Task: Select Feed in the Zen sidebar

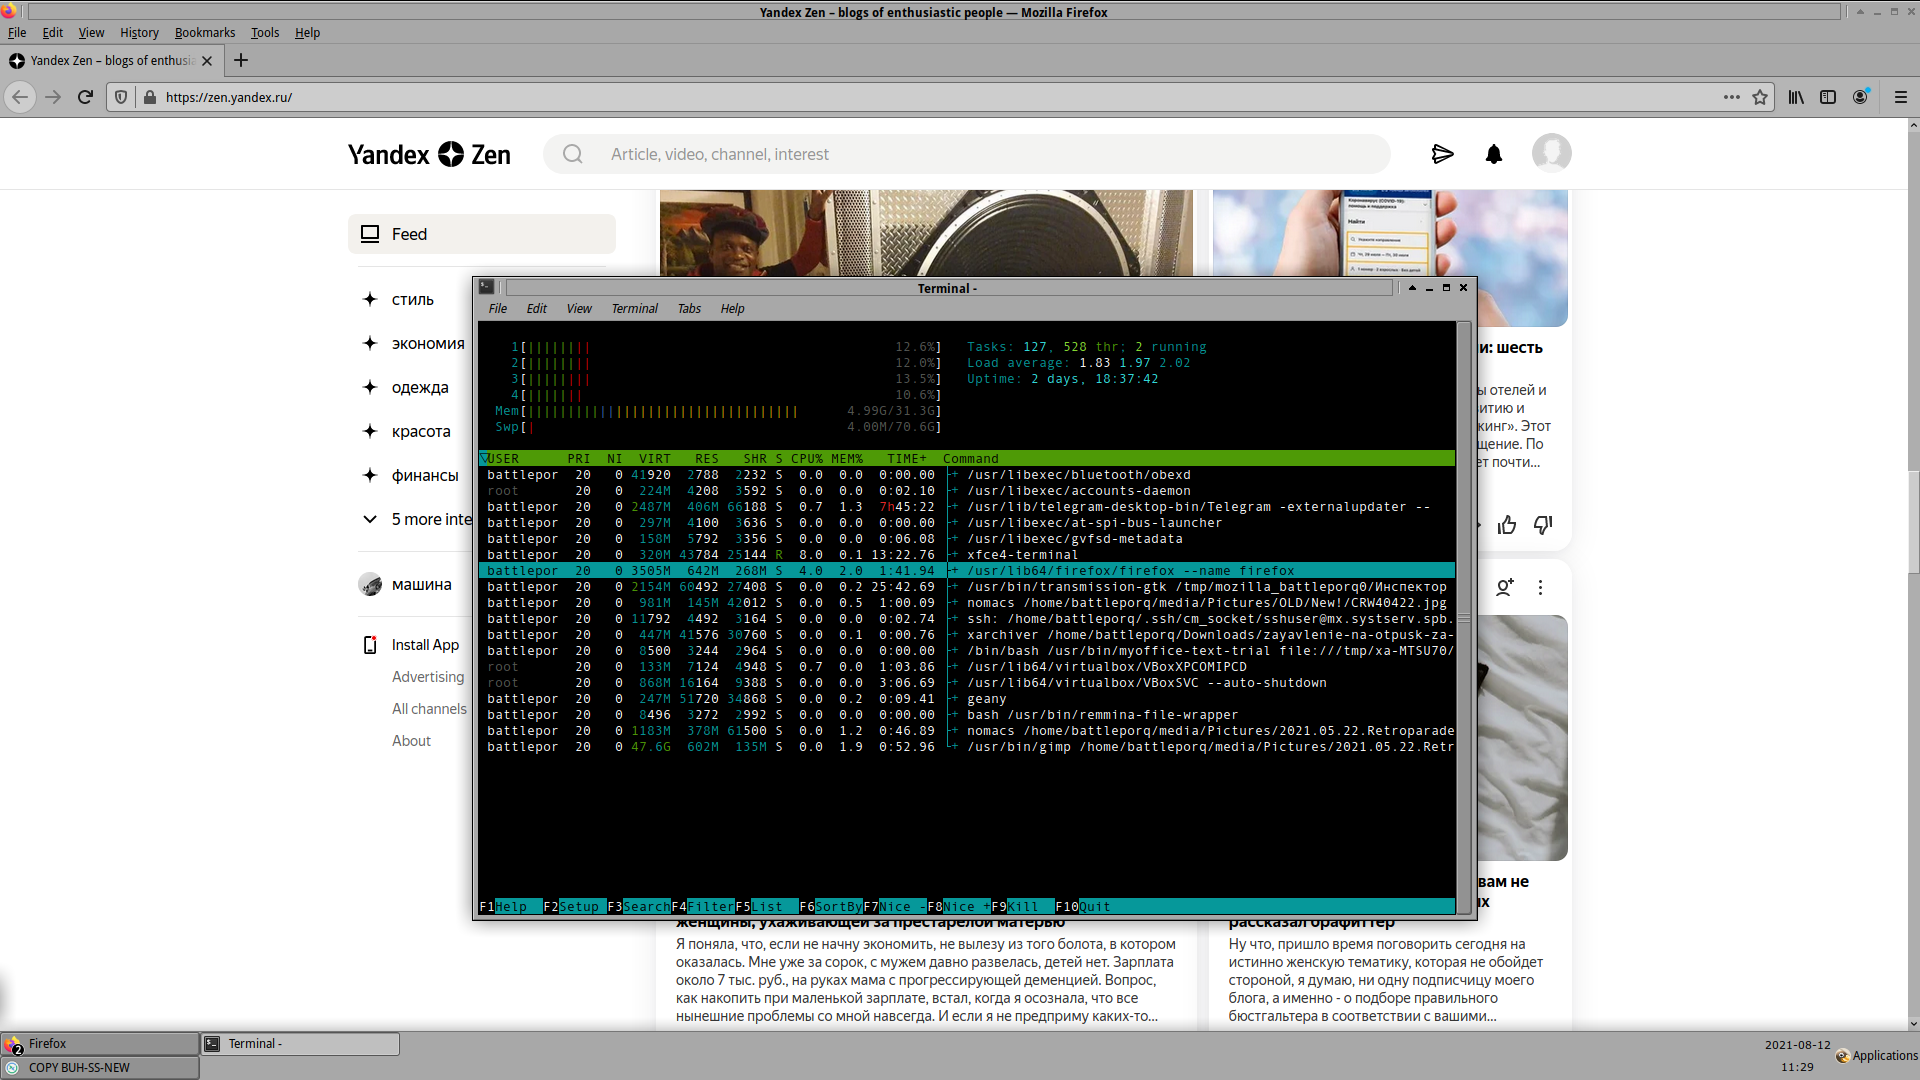Action: click(482, 234)
